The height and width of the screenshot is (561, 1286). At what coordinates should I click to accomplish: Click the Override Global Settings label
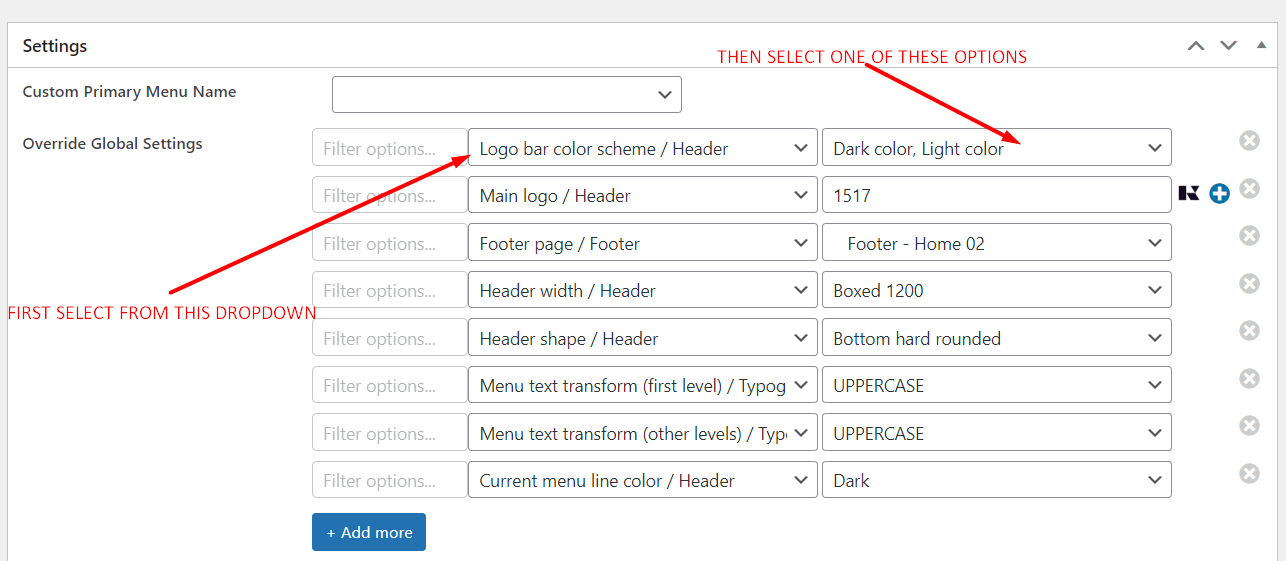coord(113,144)
